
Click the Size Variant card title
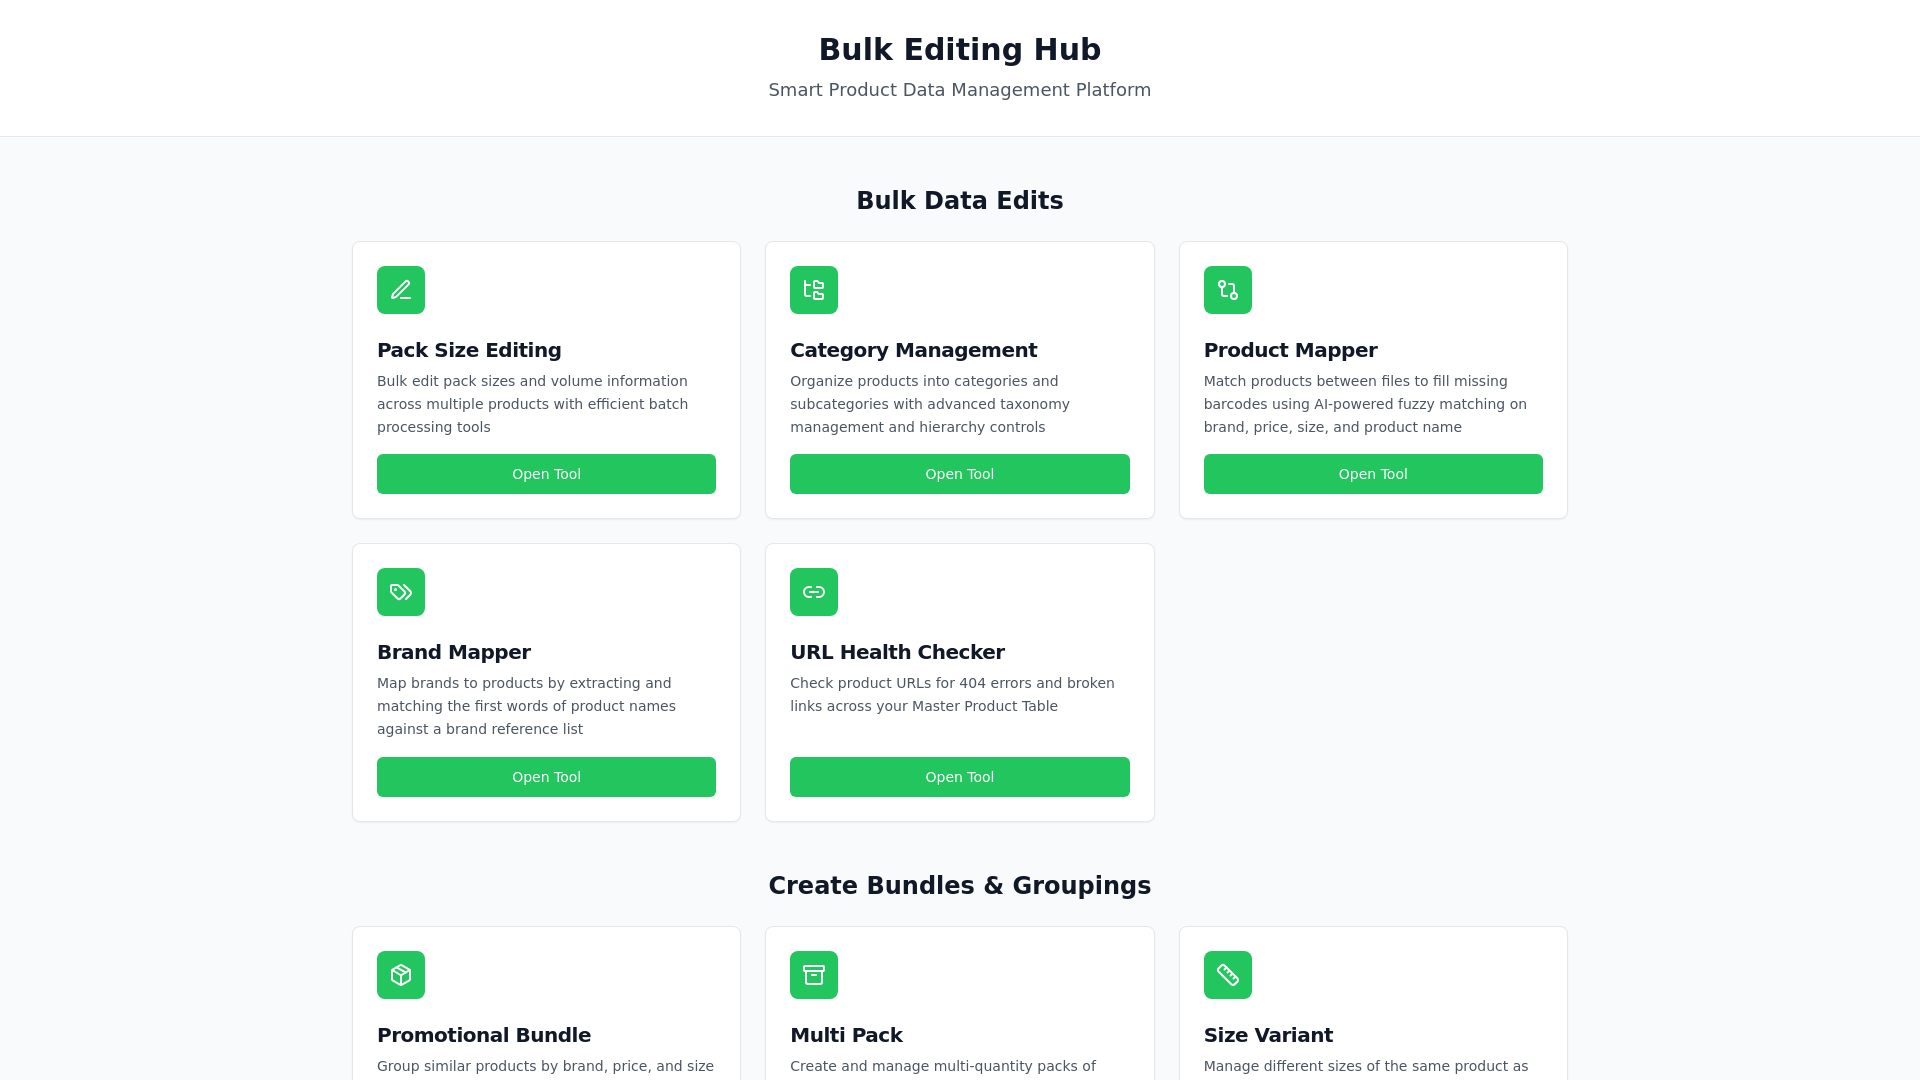tap(1268, 1035)
